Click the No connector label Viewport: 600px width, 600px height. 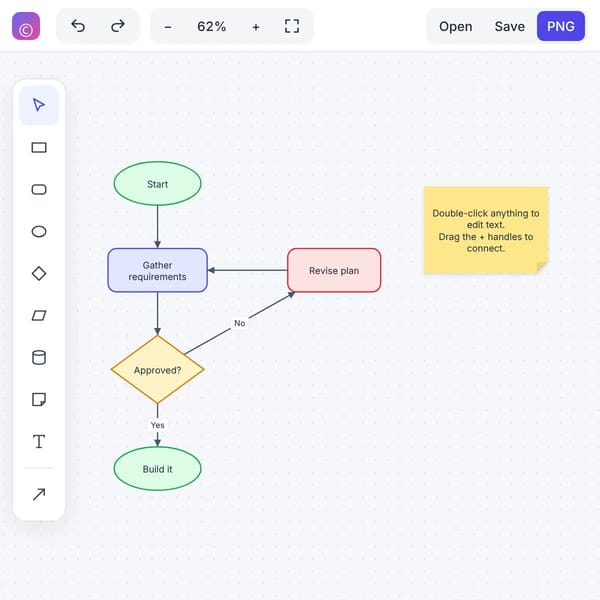pos(240,323)
